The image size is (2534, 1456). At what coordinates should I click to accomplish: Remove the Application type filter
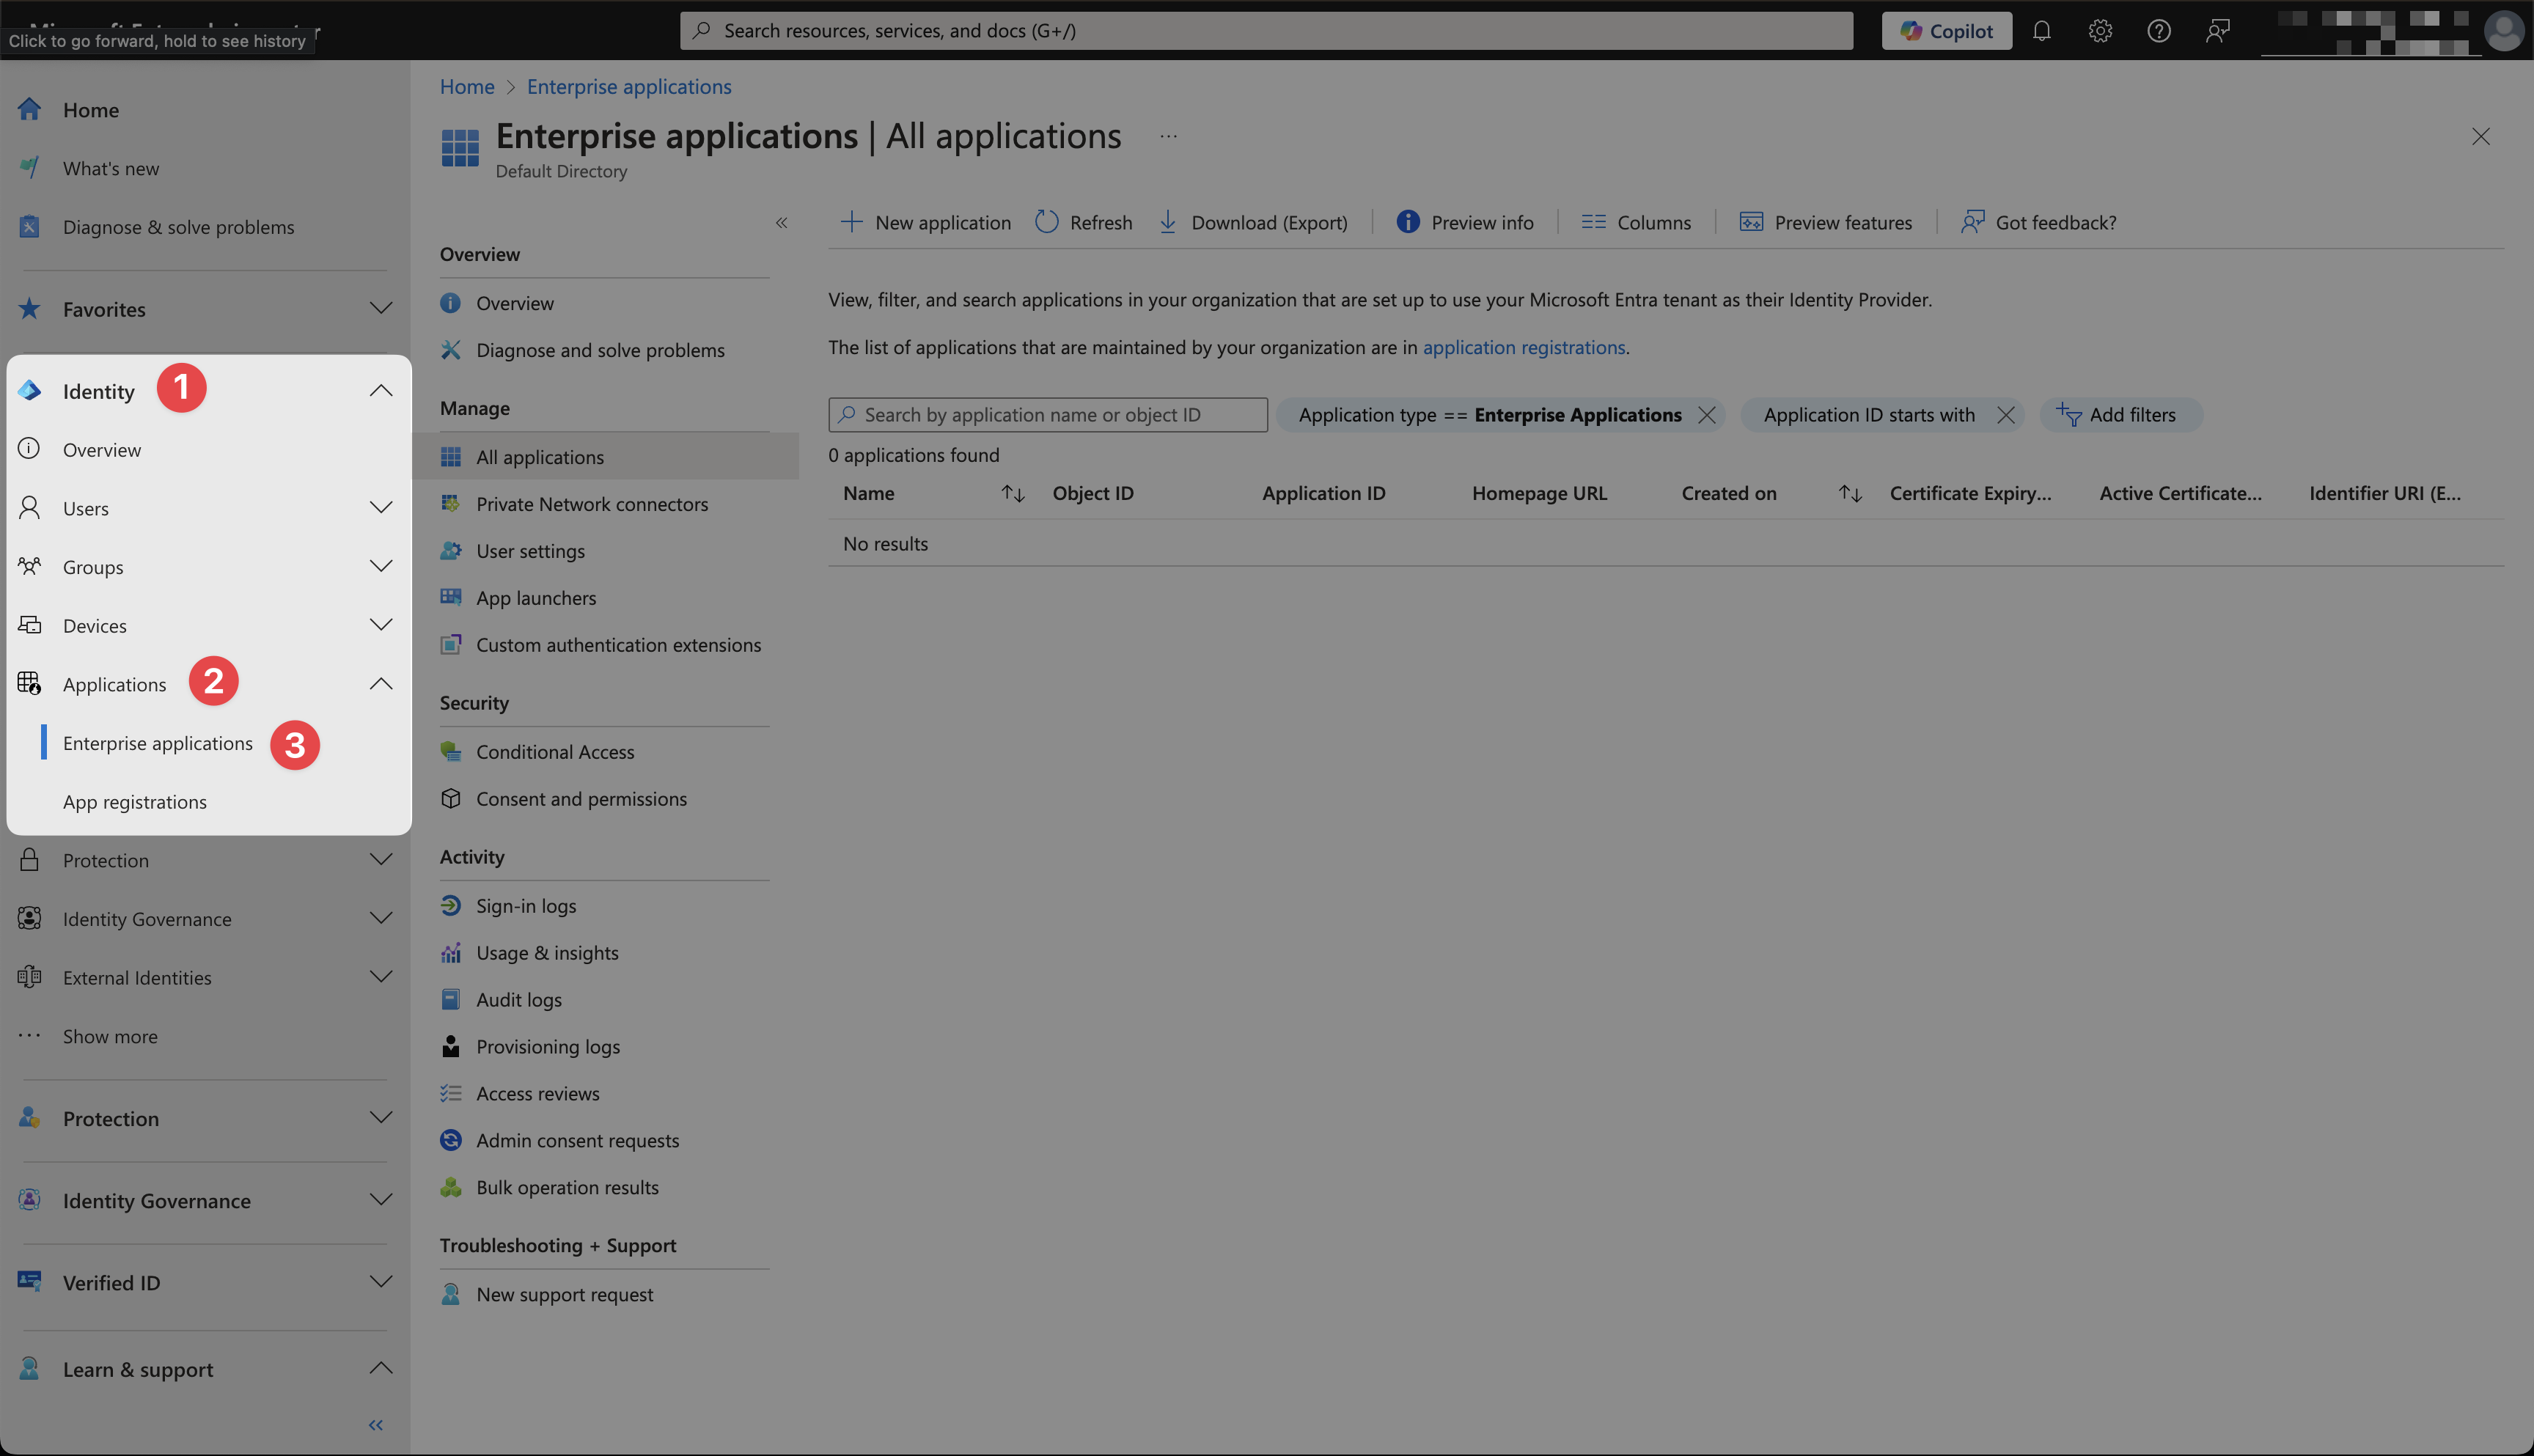pos(1707,415)
